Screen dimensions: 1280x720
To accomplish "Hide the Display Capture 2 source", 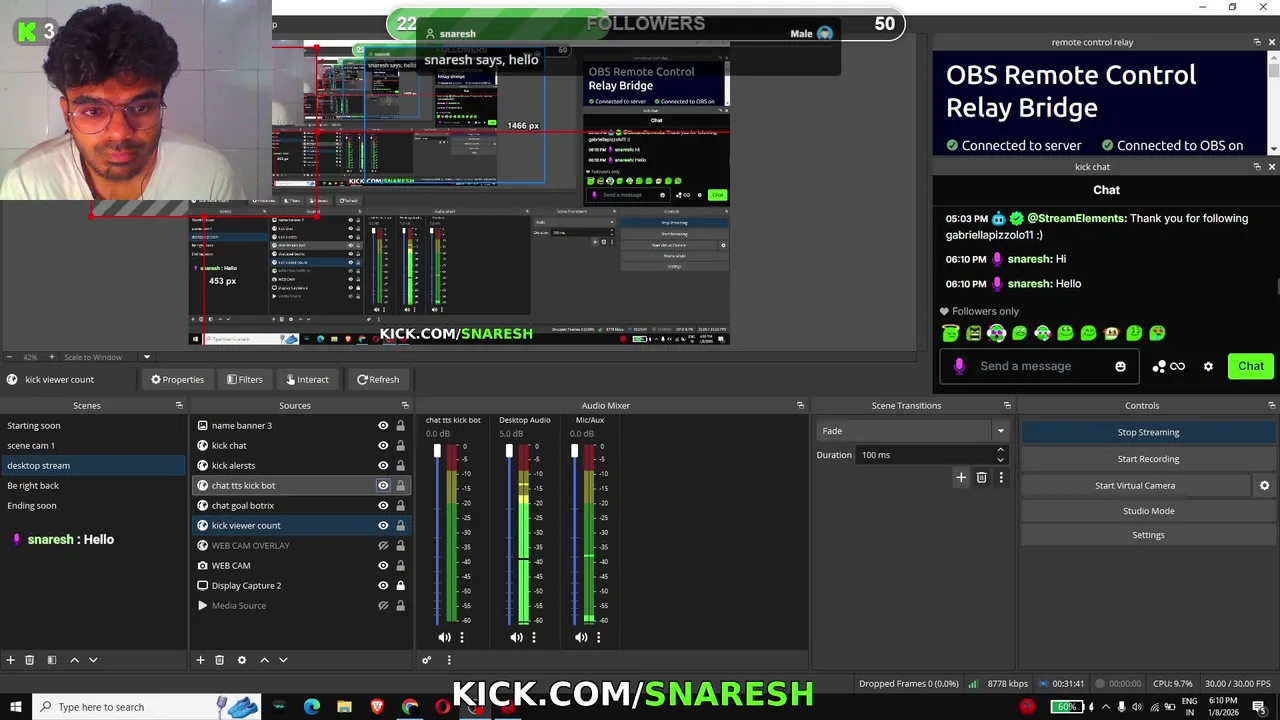I will click(383, 585).
